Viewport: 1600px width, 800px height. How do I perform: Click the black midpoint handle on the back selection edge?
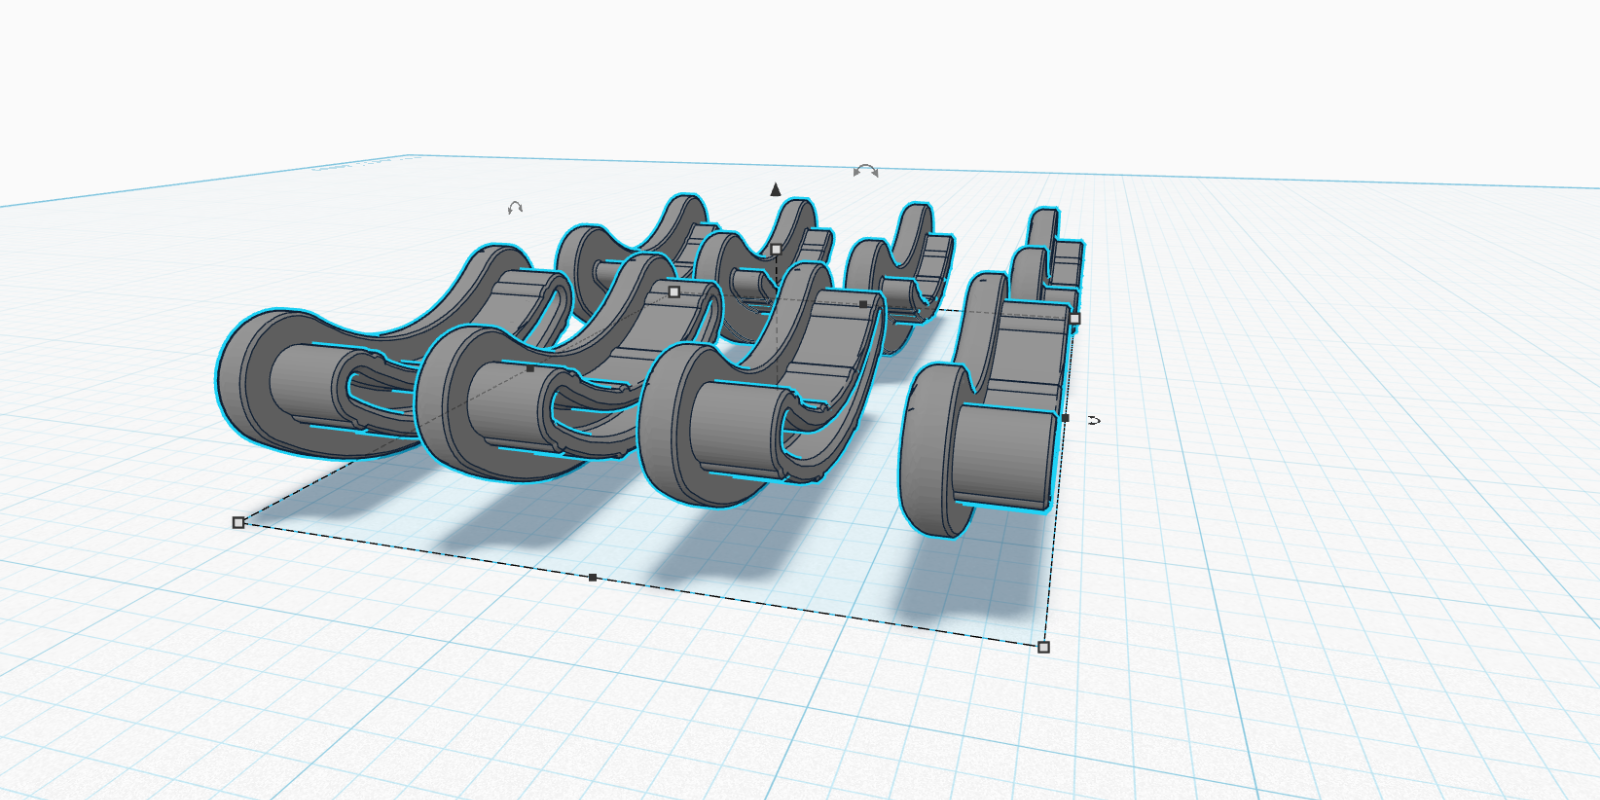pyautogui.click(x=864, y=304)
